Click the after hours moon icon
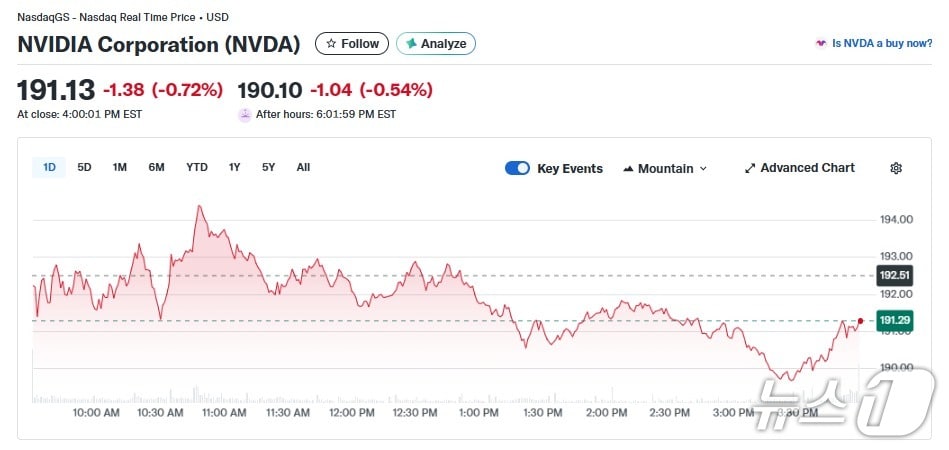 coord(245,114)
